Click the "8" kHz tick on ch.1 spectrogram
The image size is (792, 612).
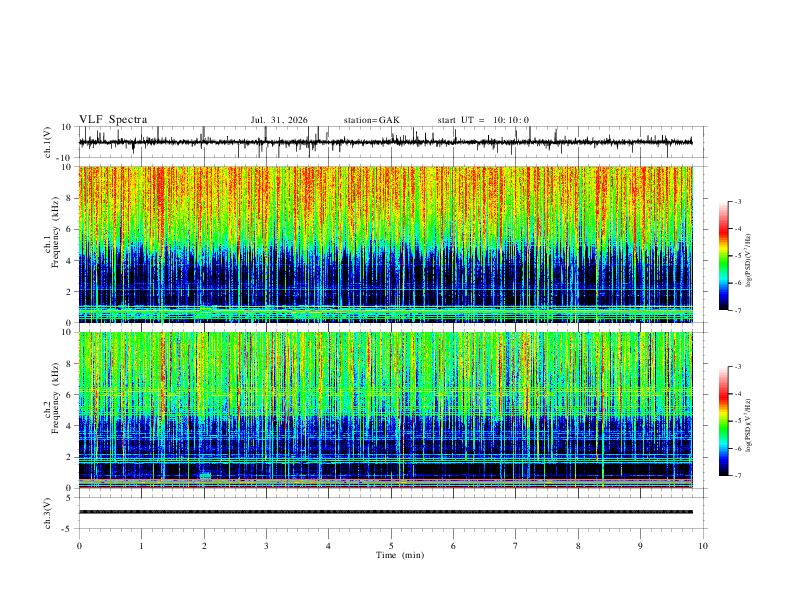(x=69, y=198)
